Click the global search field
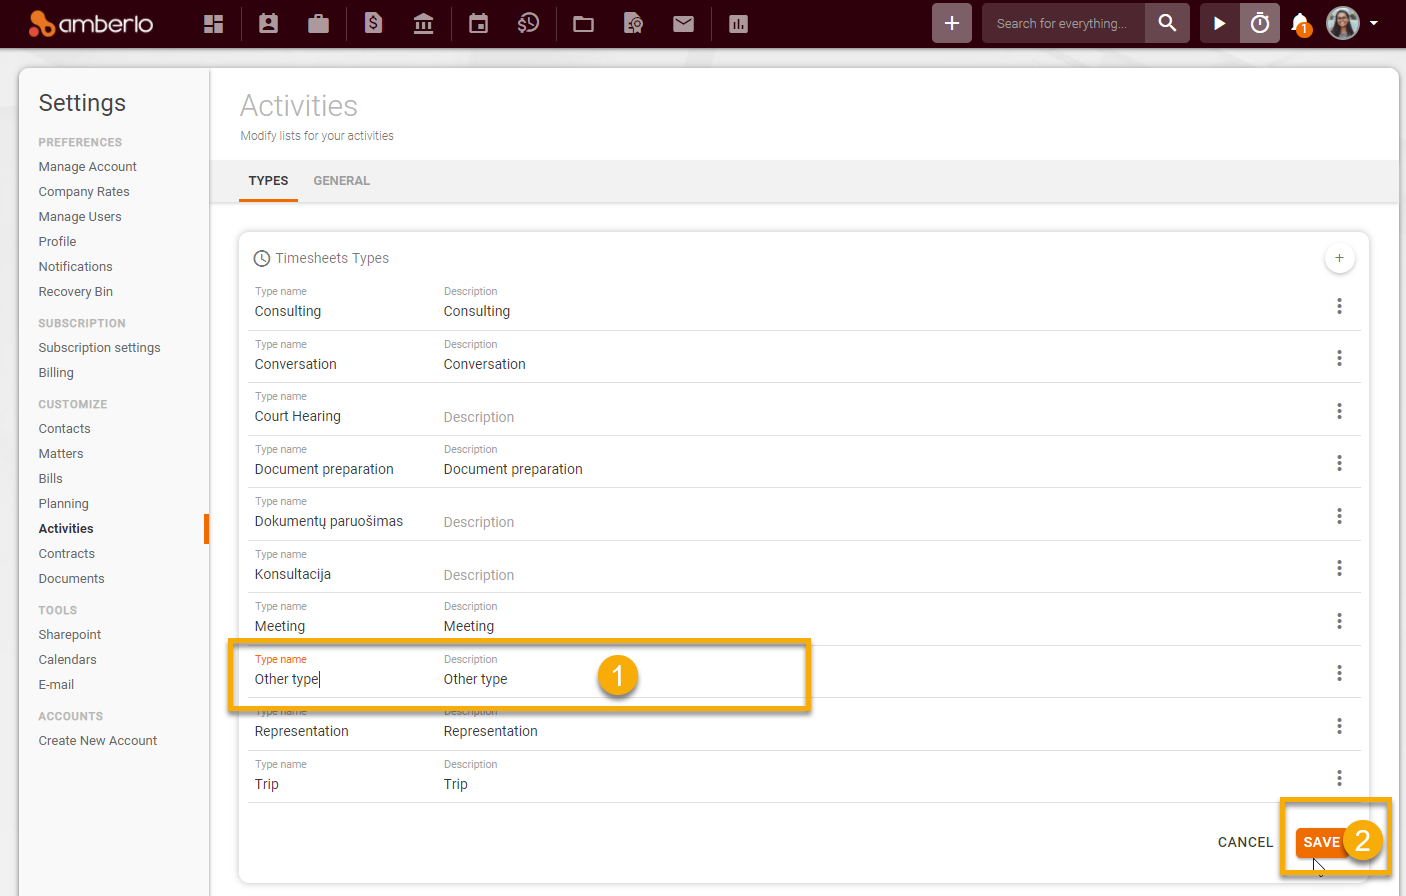Viewport: 1406px width, 896px height. 1063,23
